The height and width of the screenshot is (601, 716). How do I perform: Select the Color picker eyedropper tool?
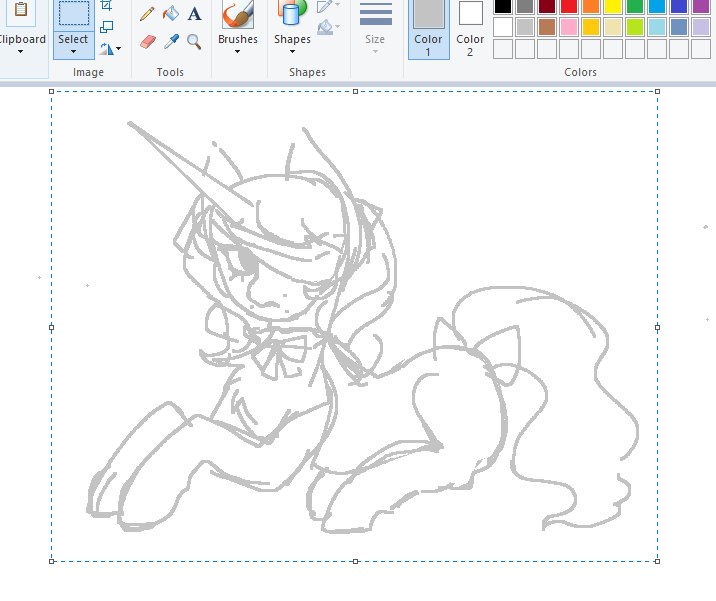click(171, 42)
